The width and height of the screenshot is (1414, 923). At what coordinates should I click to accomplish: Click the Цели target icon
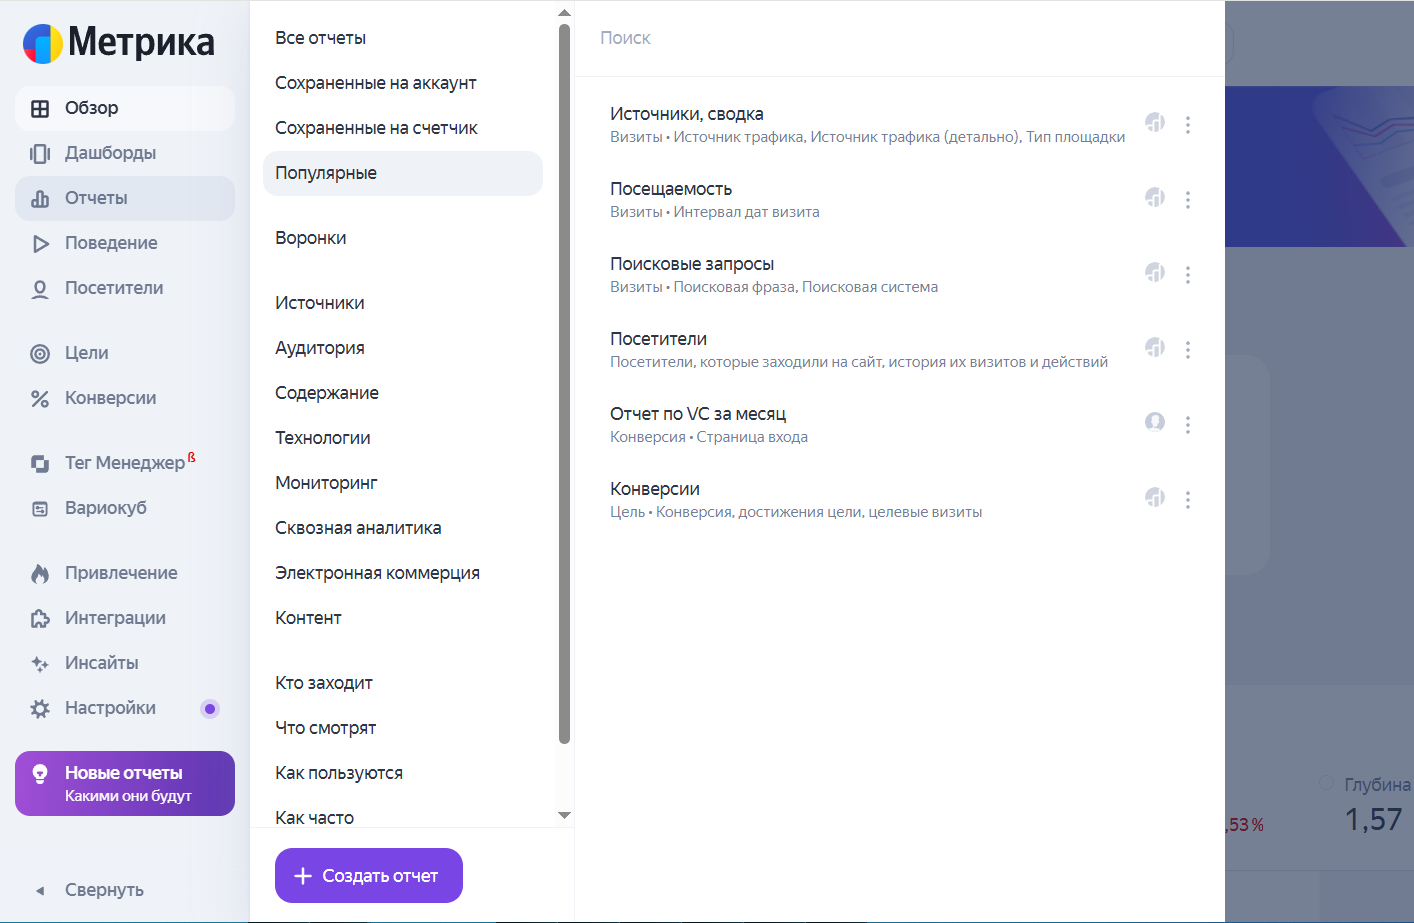click(x=40, y=353)
